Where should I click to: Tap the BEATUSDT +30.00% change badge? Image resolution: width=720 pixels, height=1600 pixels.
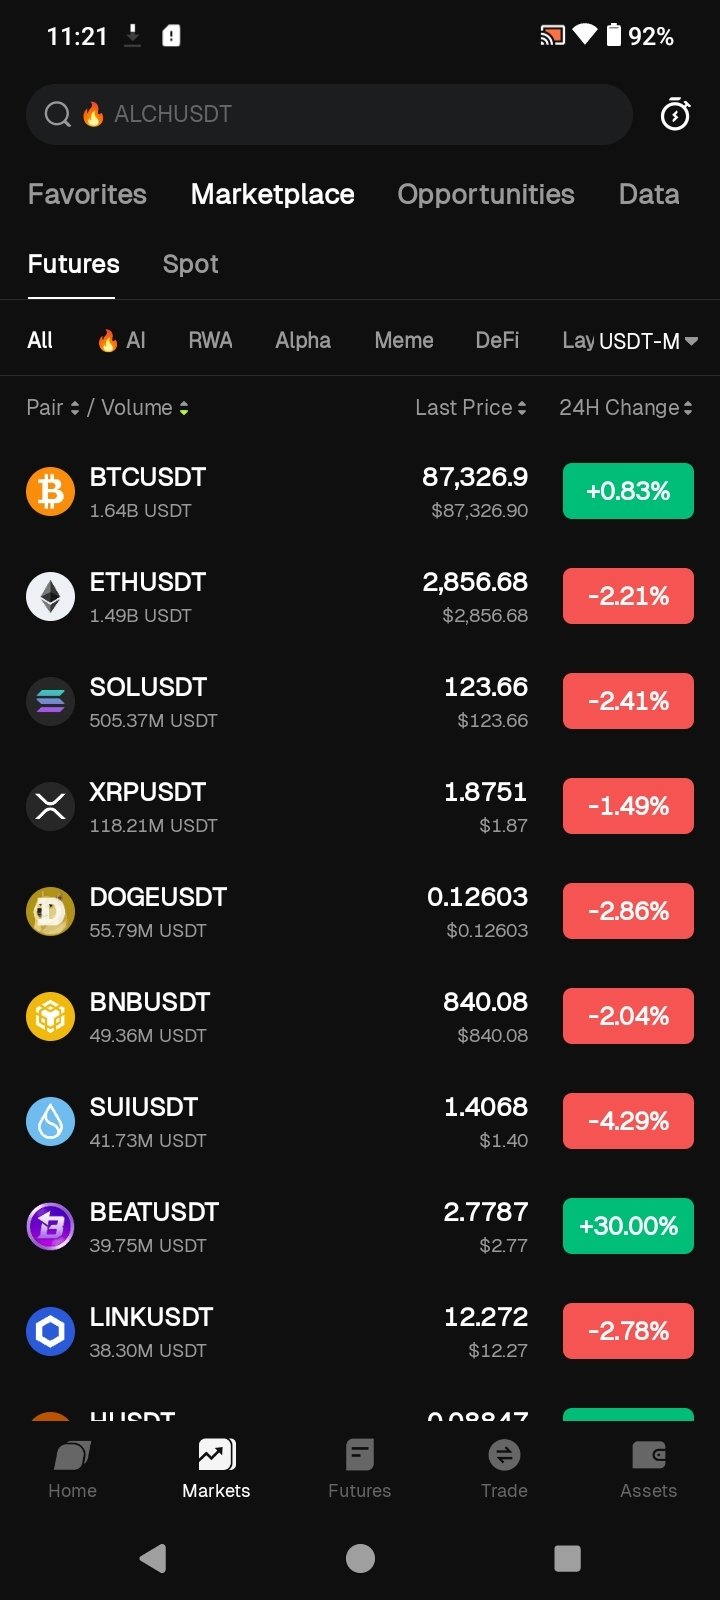coord(628,1226)
